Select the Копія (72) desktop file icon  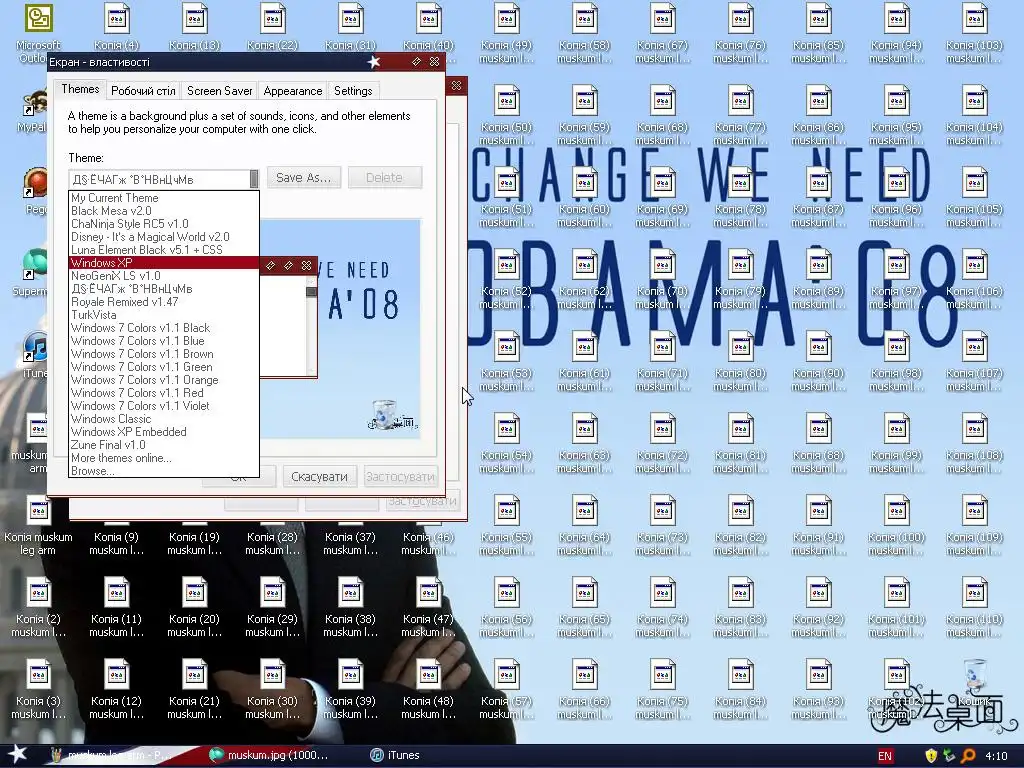tap(663, 444)
